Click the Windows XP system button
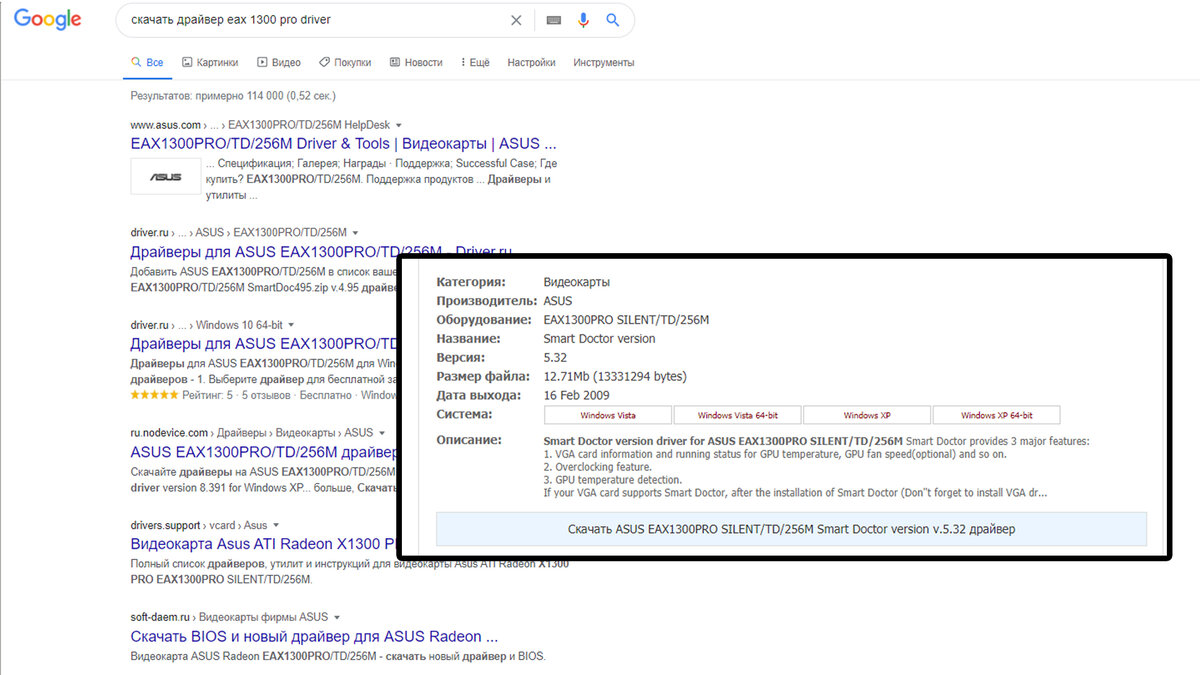This screenshot has width=1200, height=675. [x=867, y=415]
